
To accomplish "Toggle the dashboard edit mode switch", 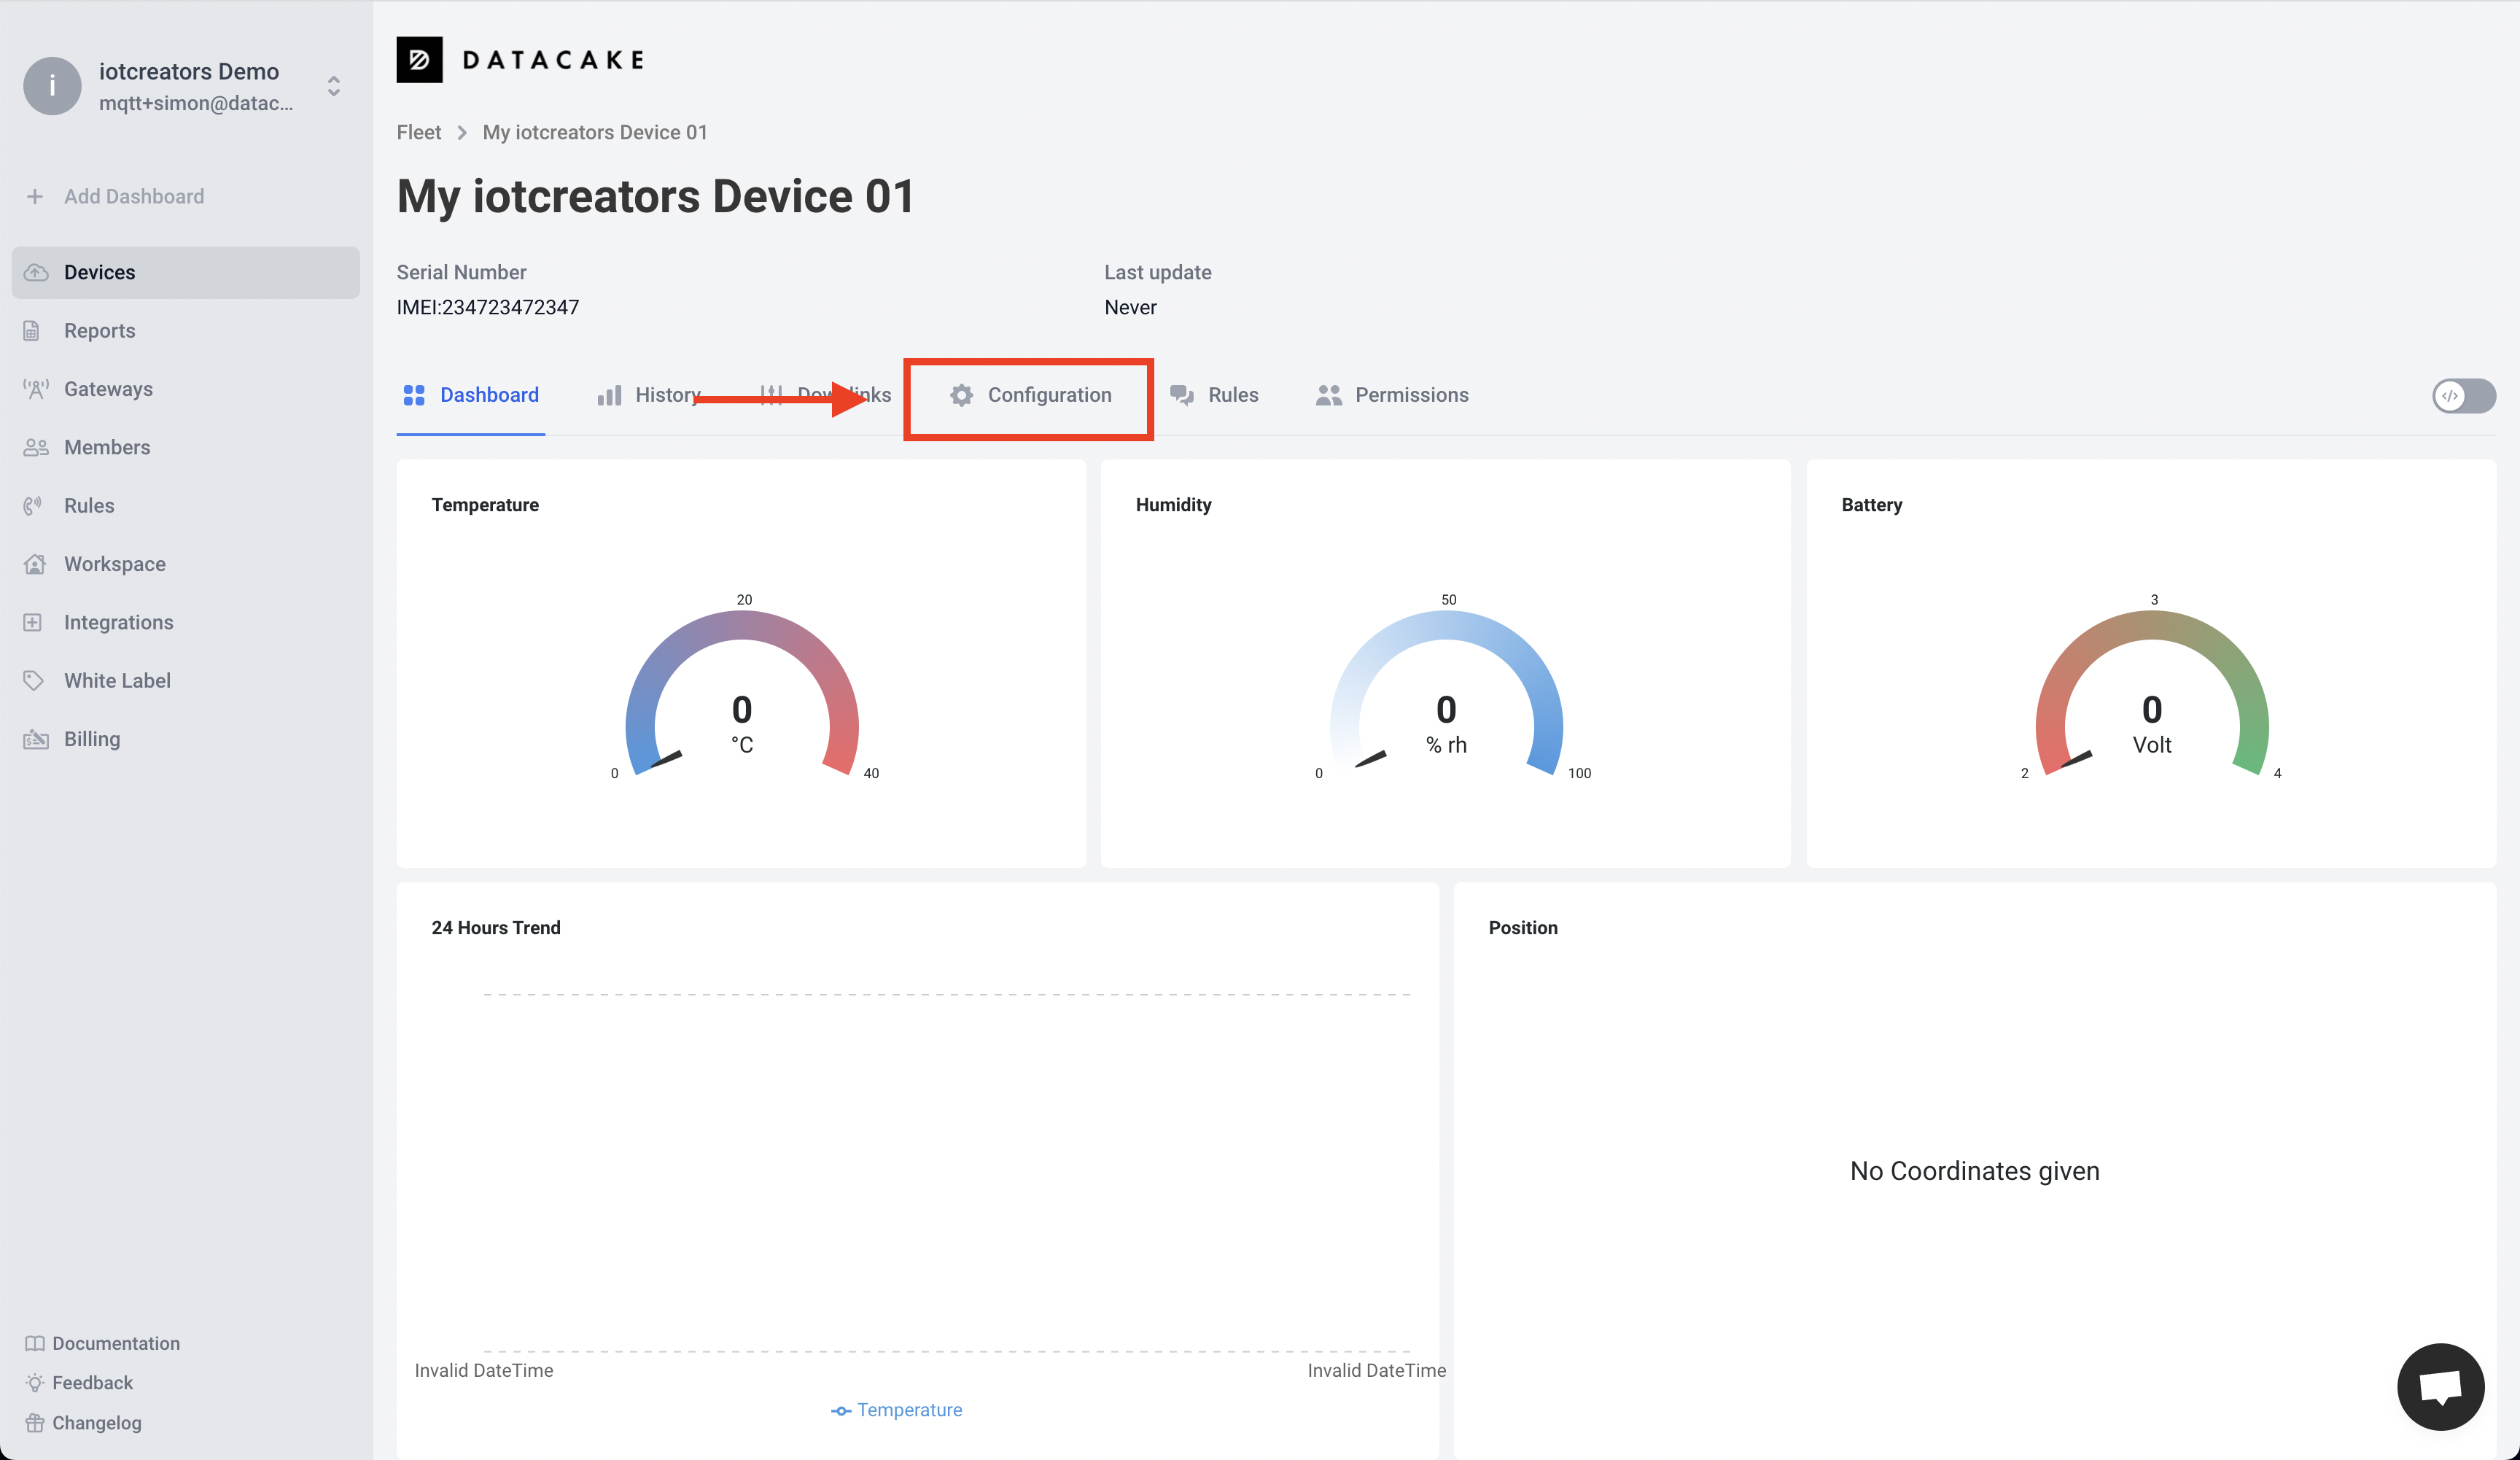I will pyautogui.click(x=2464, y=395).
